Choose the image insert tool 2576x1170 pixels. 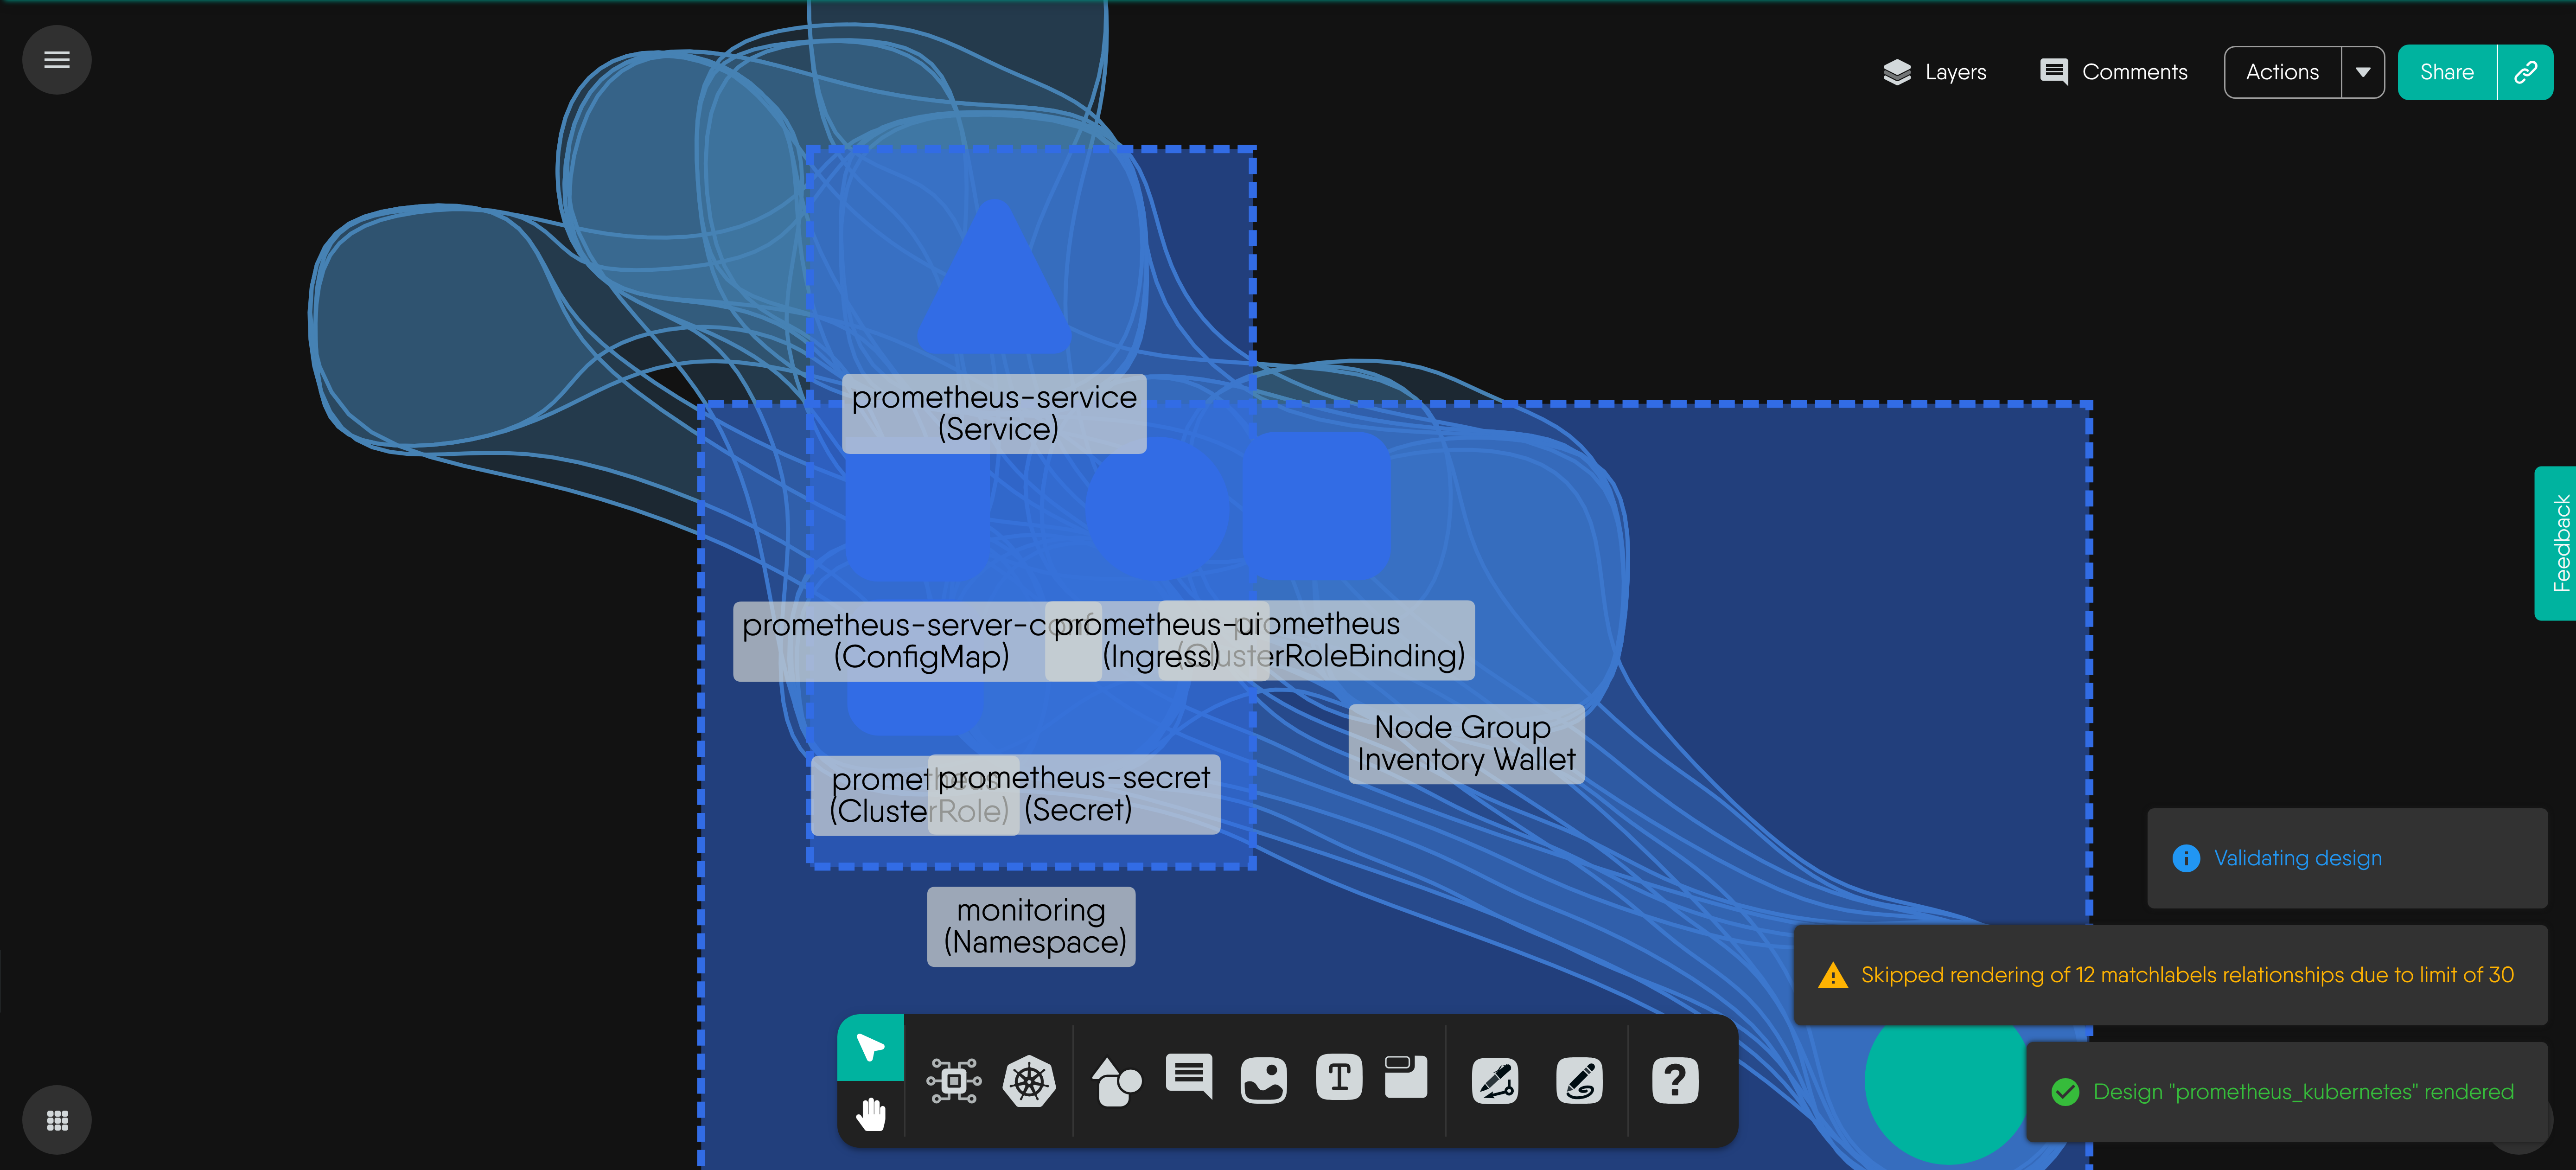[x=1263, y=1080]
